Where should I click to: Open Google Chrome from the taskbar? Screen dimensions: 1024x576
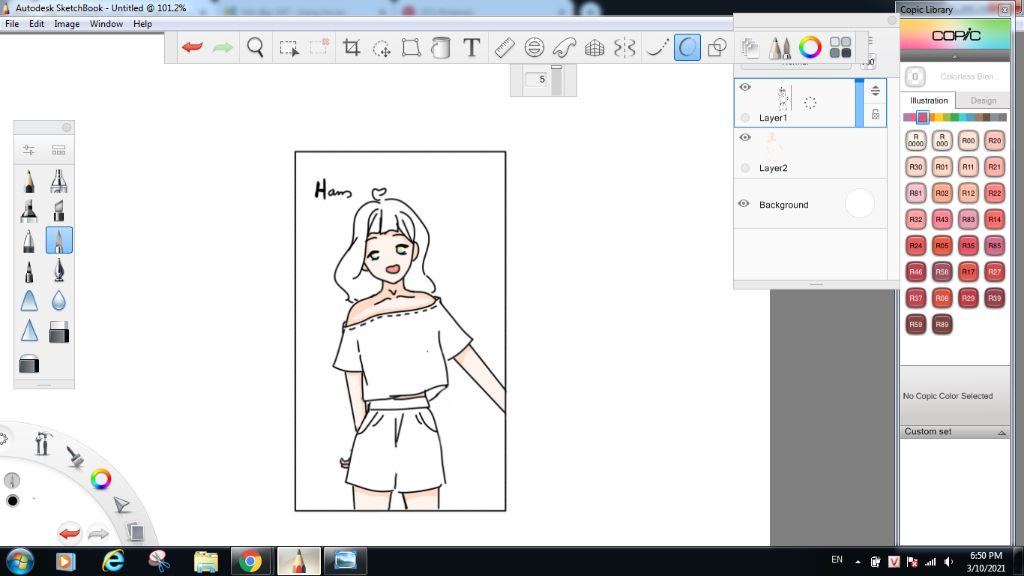click(250, 561)
